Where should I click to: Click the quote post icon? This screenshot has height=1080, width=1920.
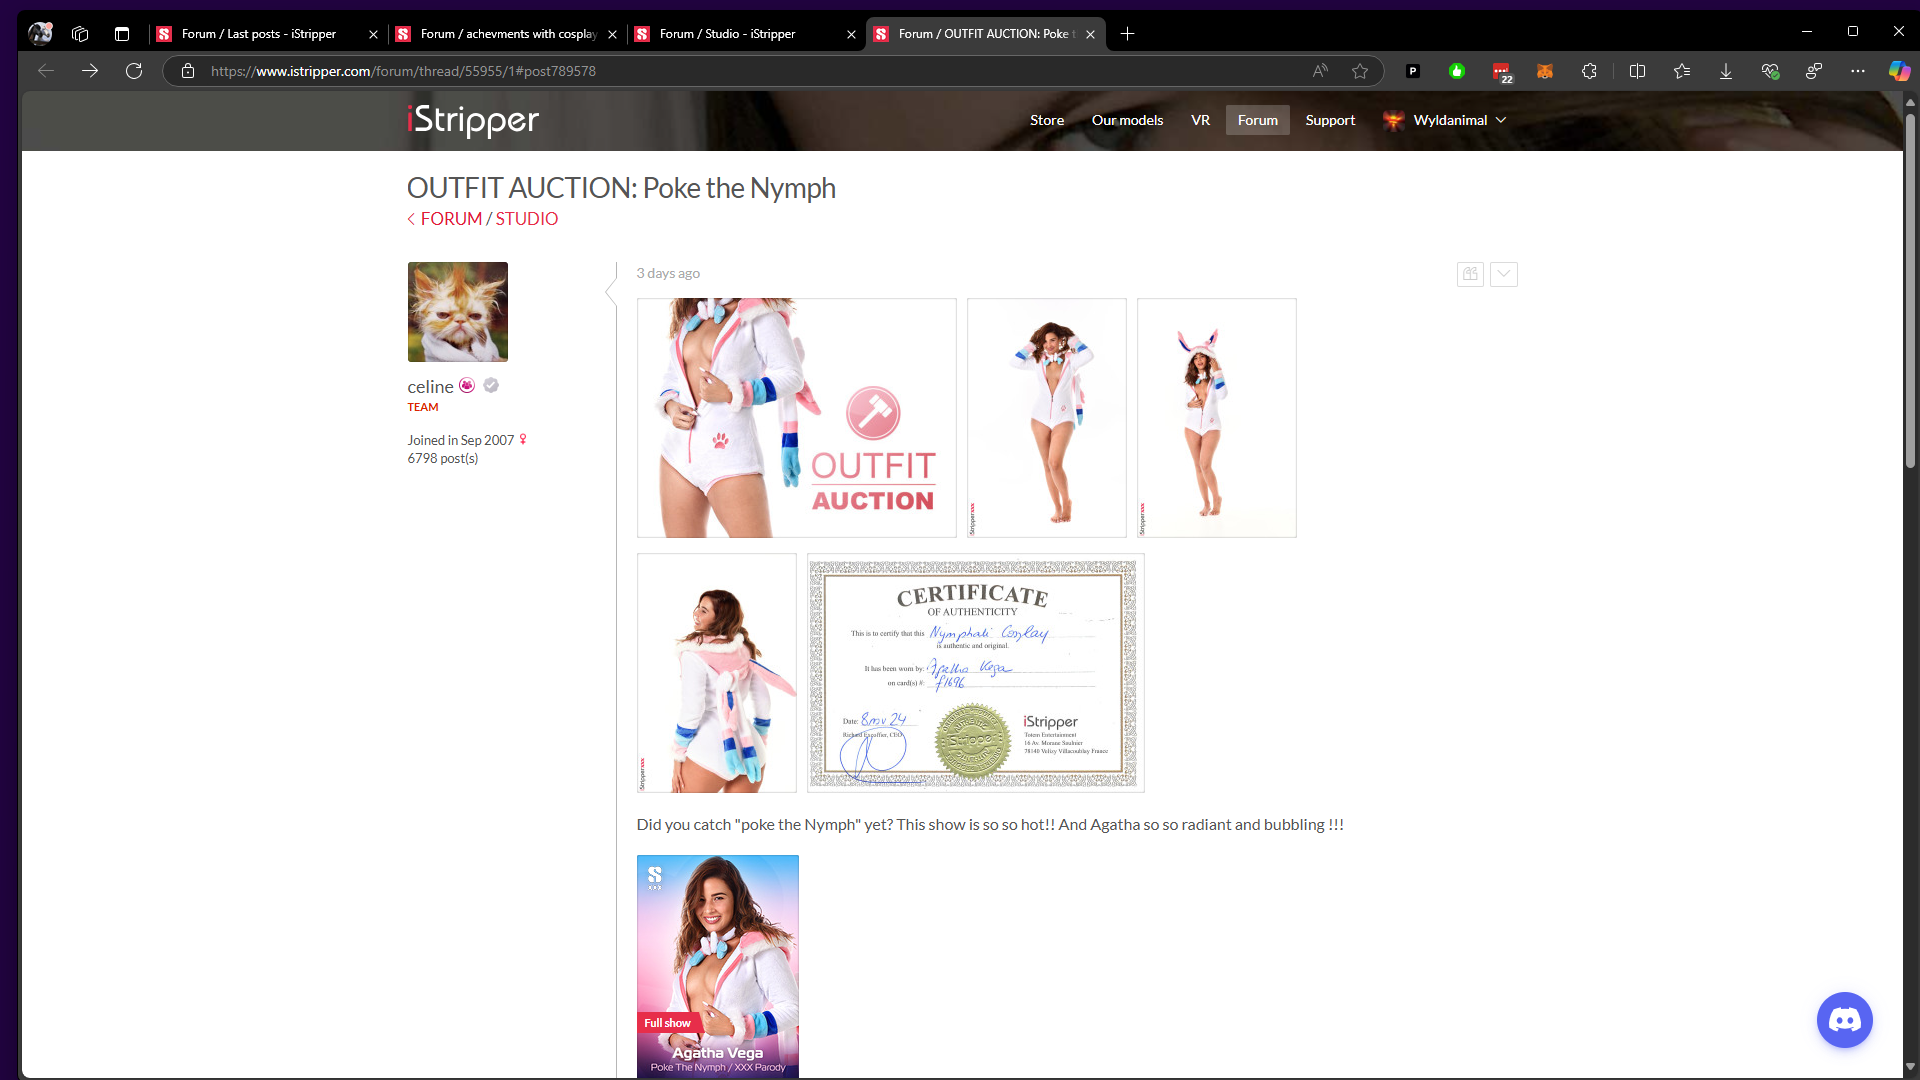click(x=1470, y=274)
